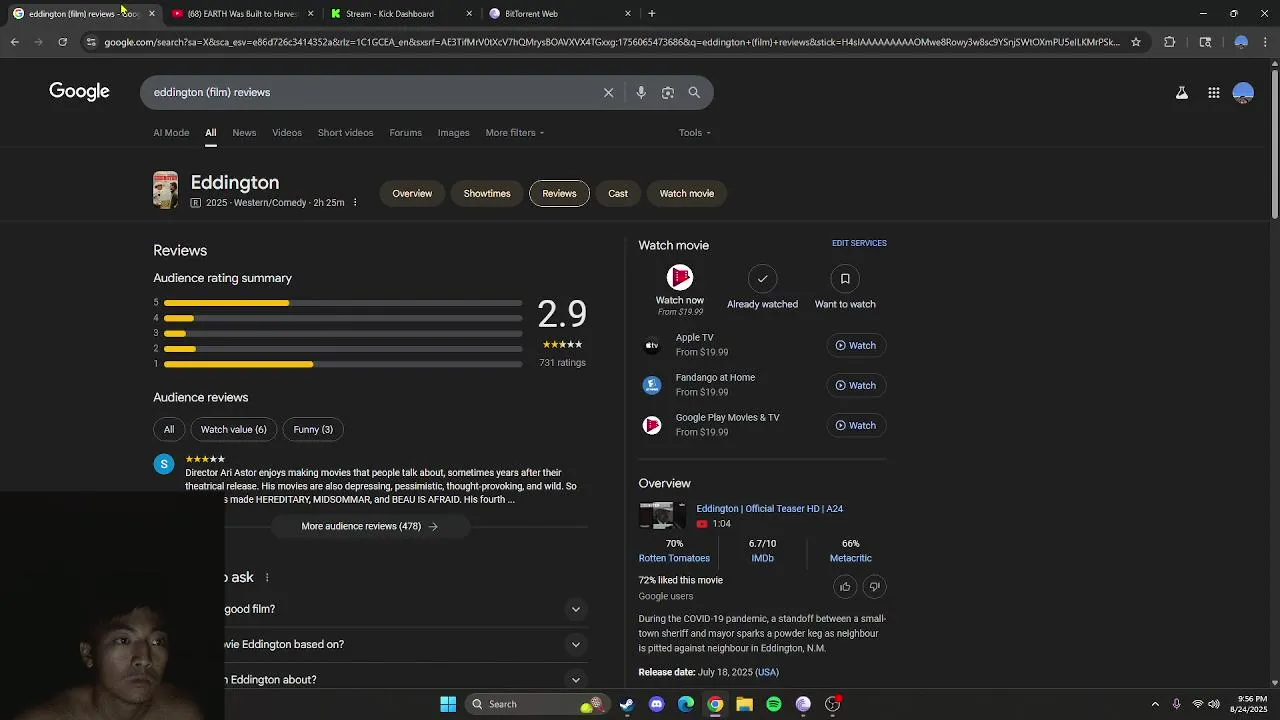The image size is (1280, 720).
Task: Open More audience reviews (478)
Action: pyautogui.click(x=370, y=527)
